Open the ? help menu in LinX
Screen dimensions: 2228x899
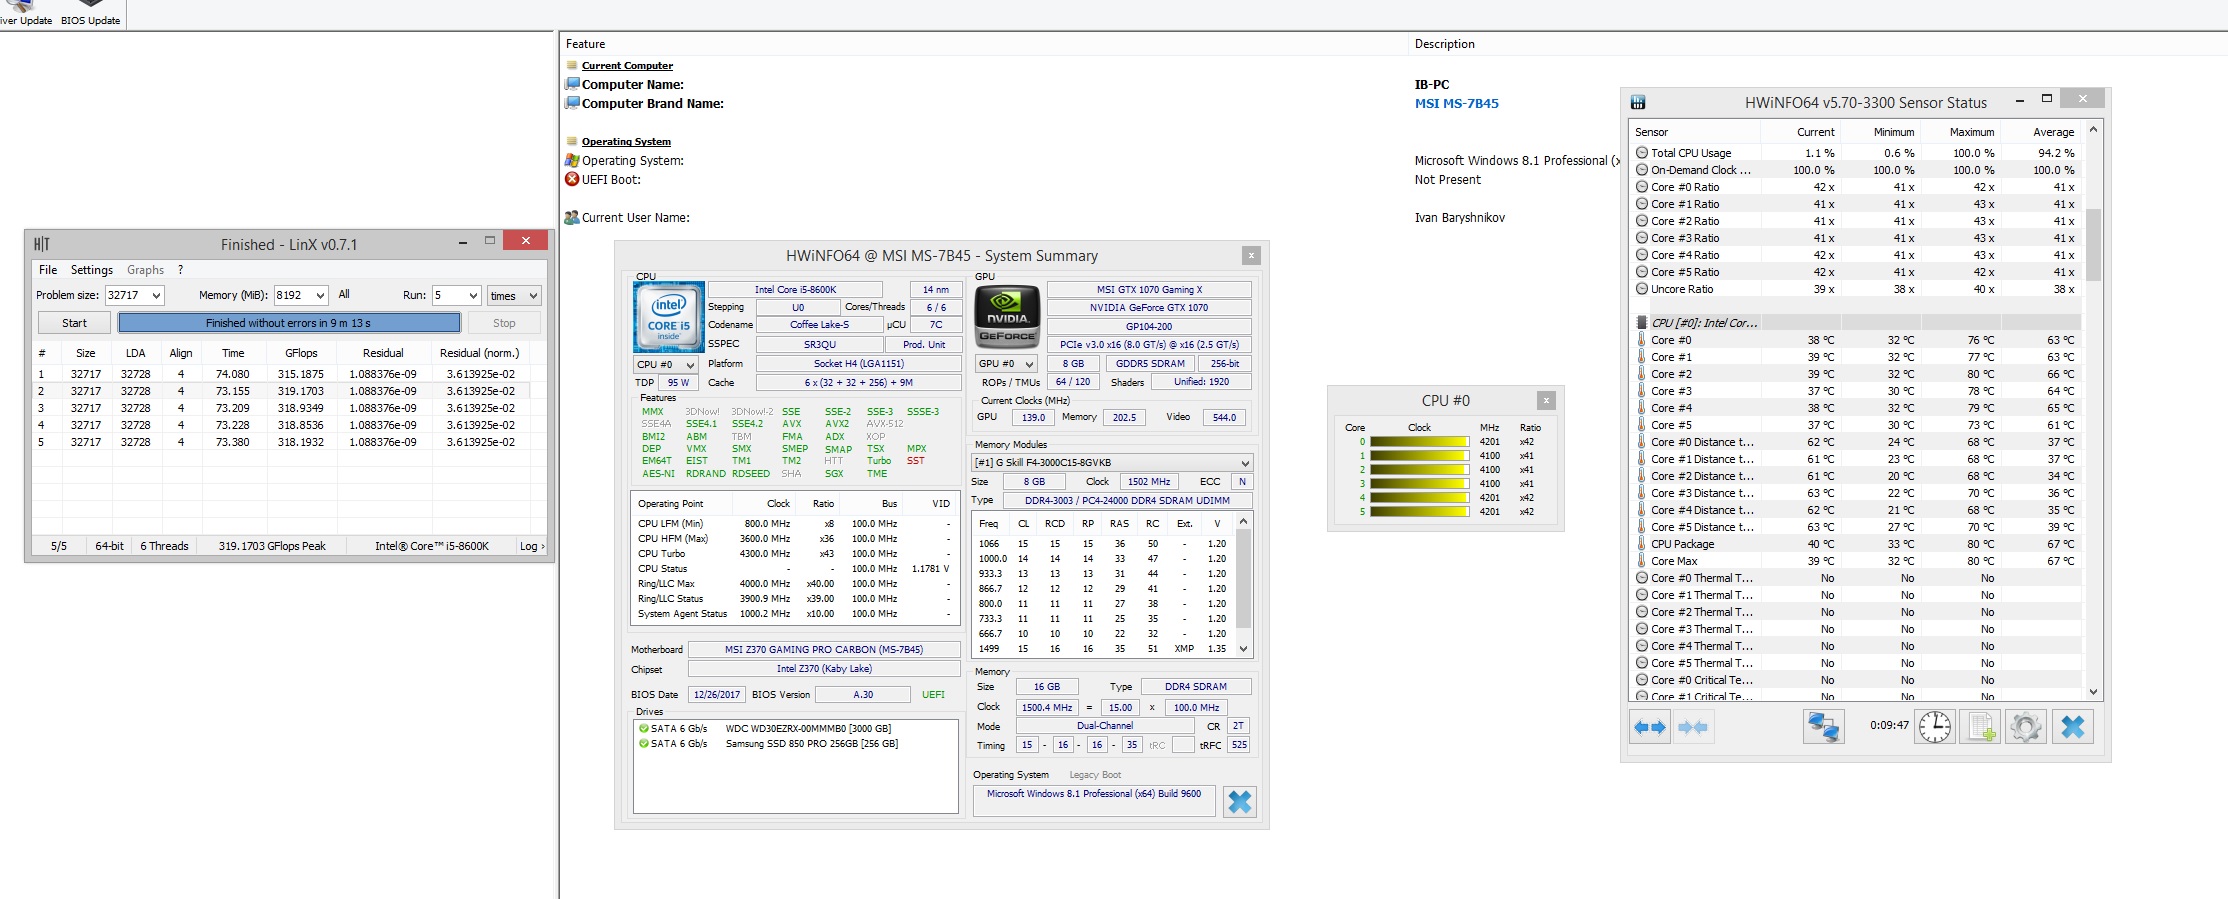coord(181,270)
